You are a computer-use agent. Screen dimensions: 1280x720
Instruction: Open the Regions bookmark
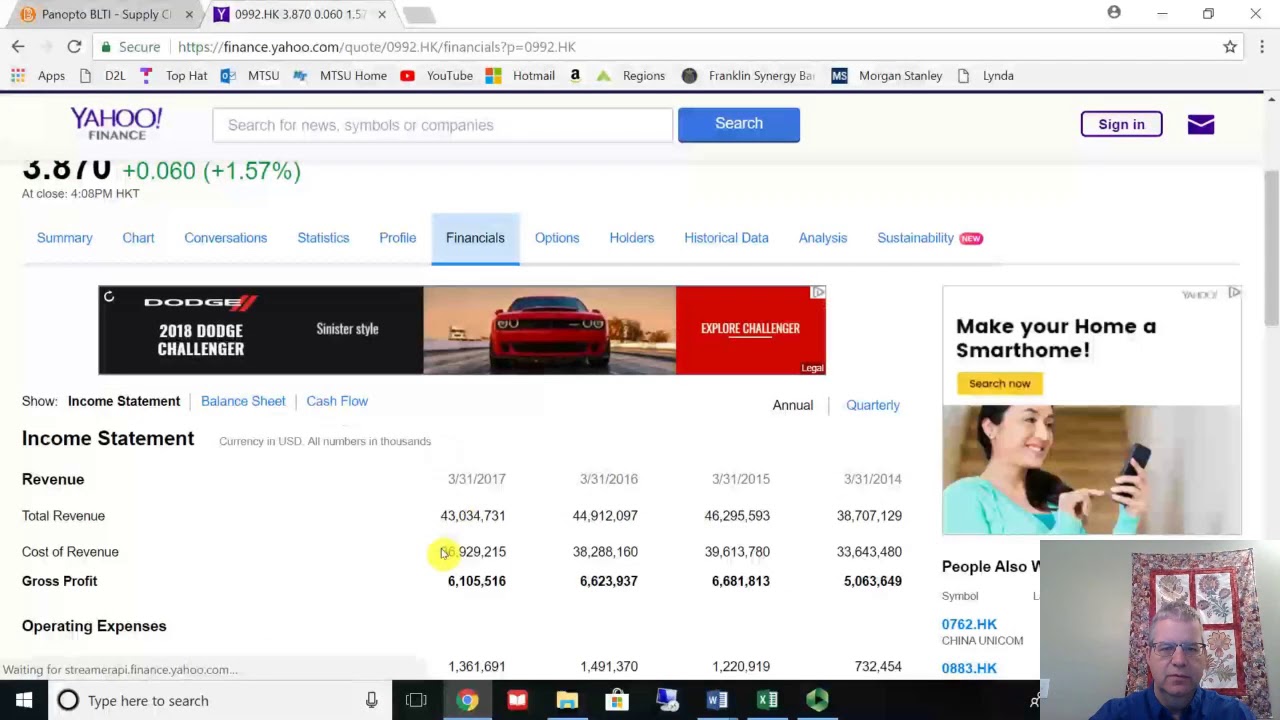pos(631,75)
